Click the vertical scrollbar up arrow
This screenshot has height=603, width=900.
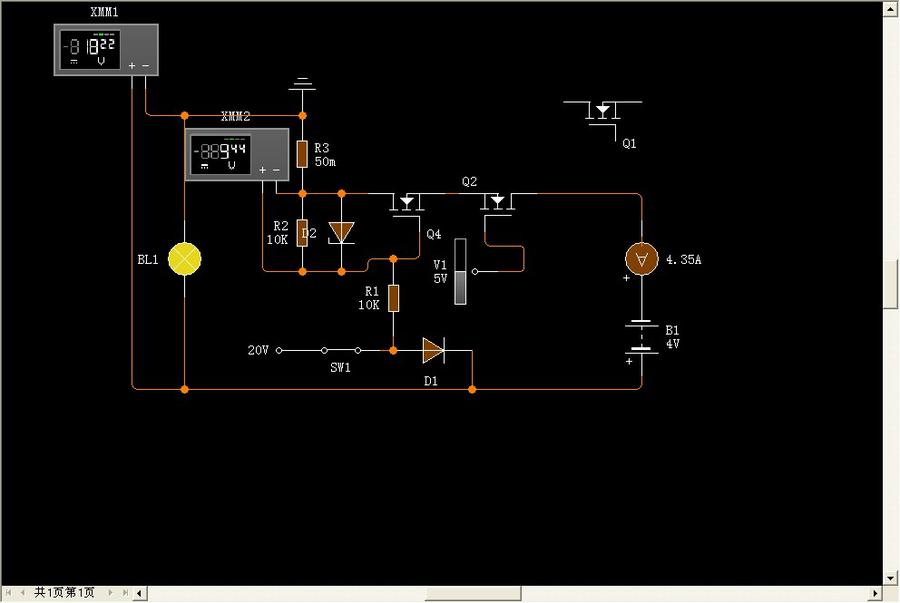[891, 8]
